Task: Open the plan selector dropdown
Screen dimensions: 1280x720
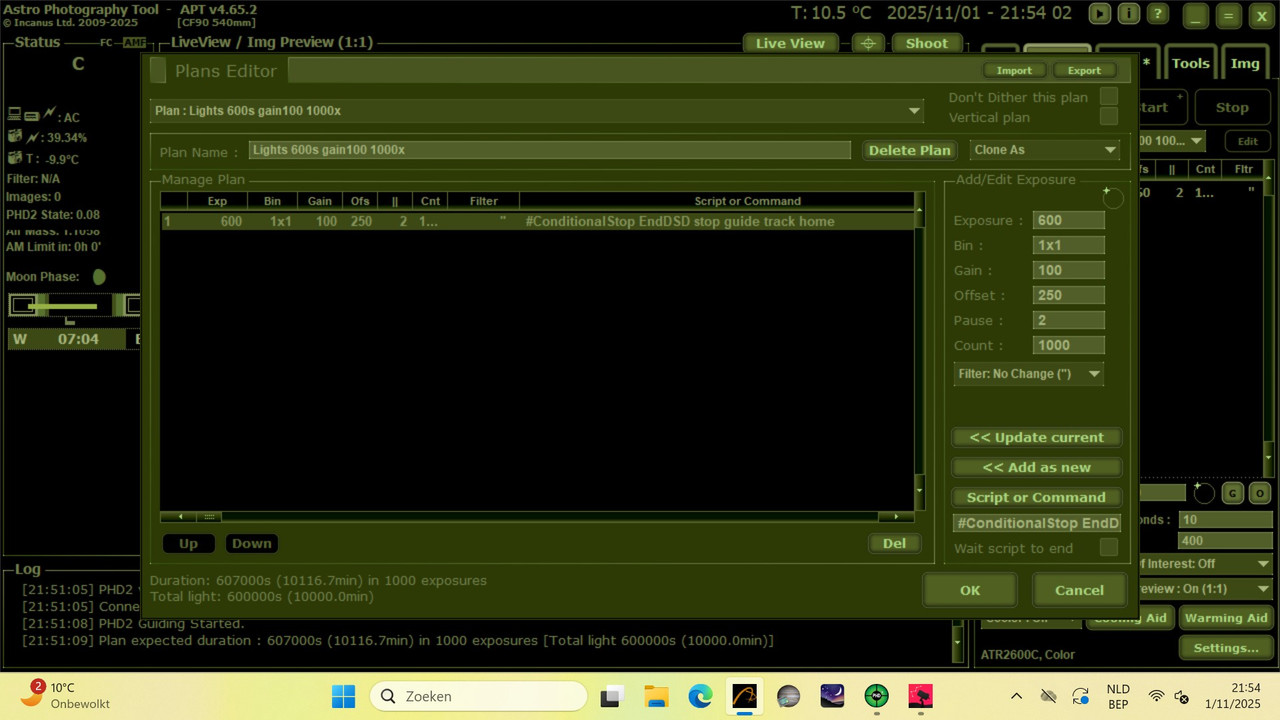Action: 913,111
